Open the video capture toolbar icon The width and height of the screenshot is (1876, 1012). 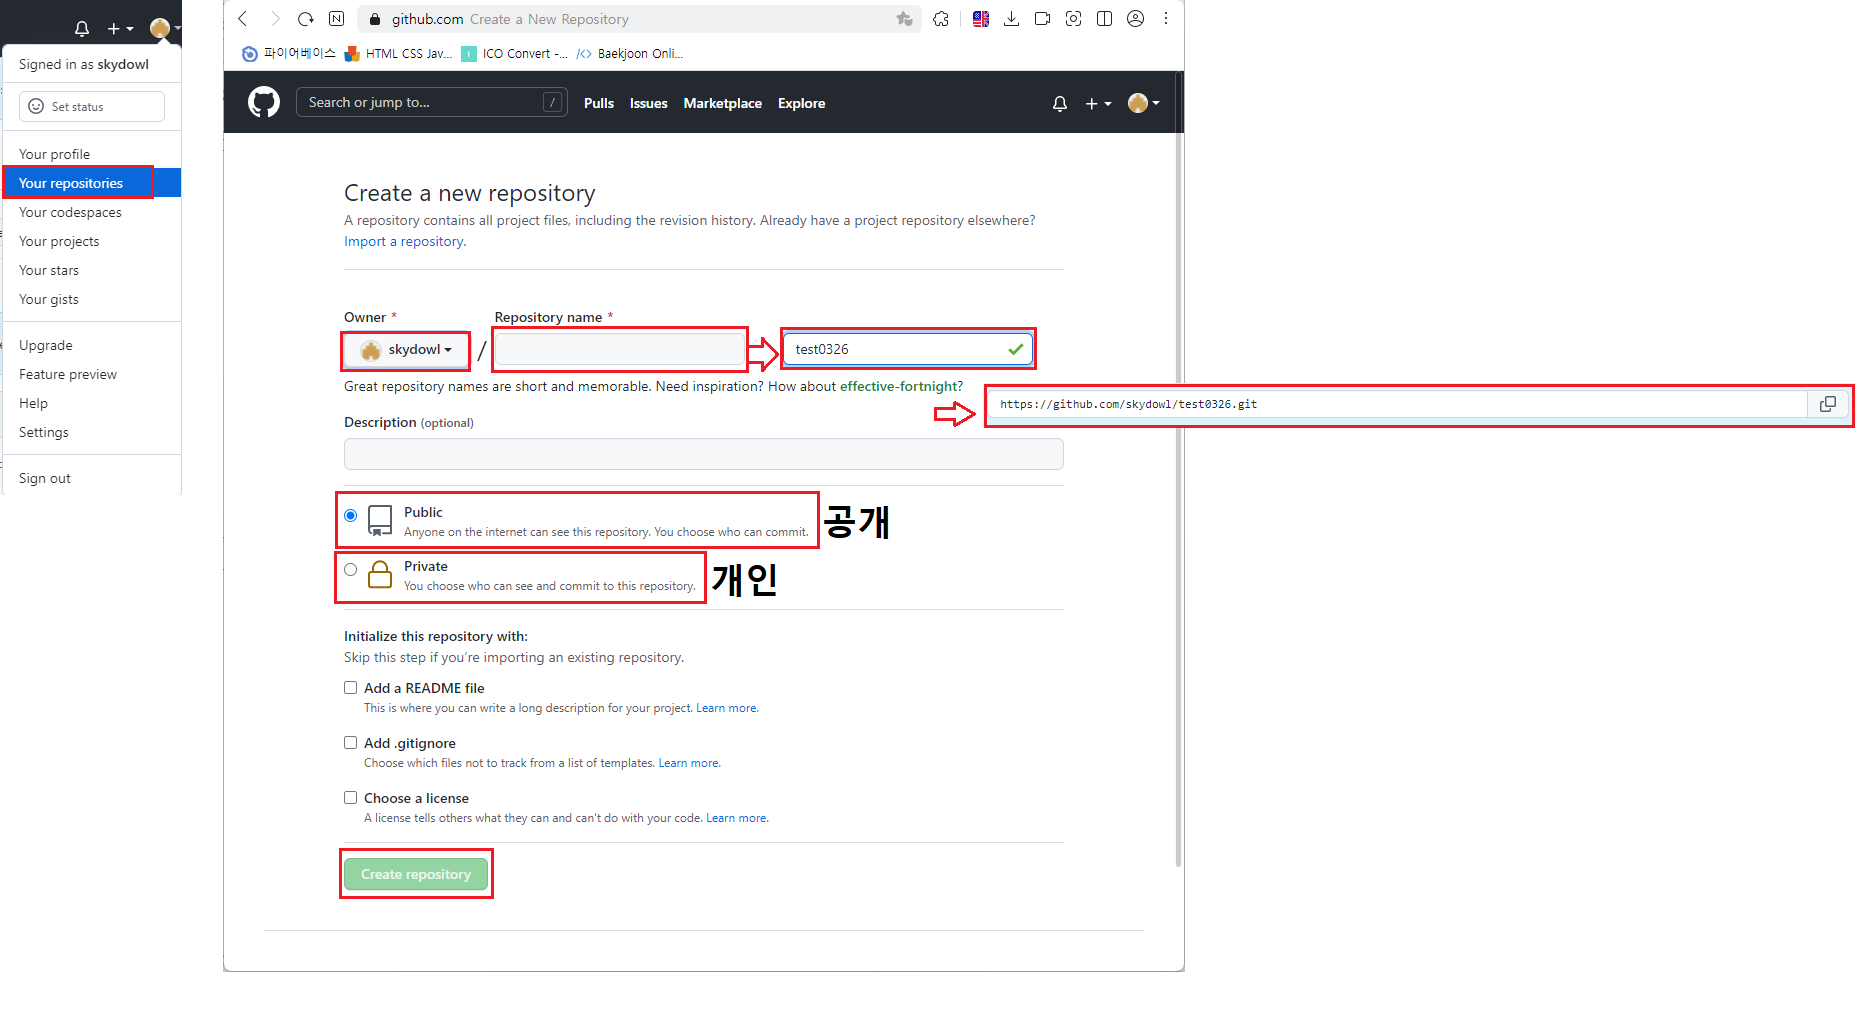pos(1043,19)
